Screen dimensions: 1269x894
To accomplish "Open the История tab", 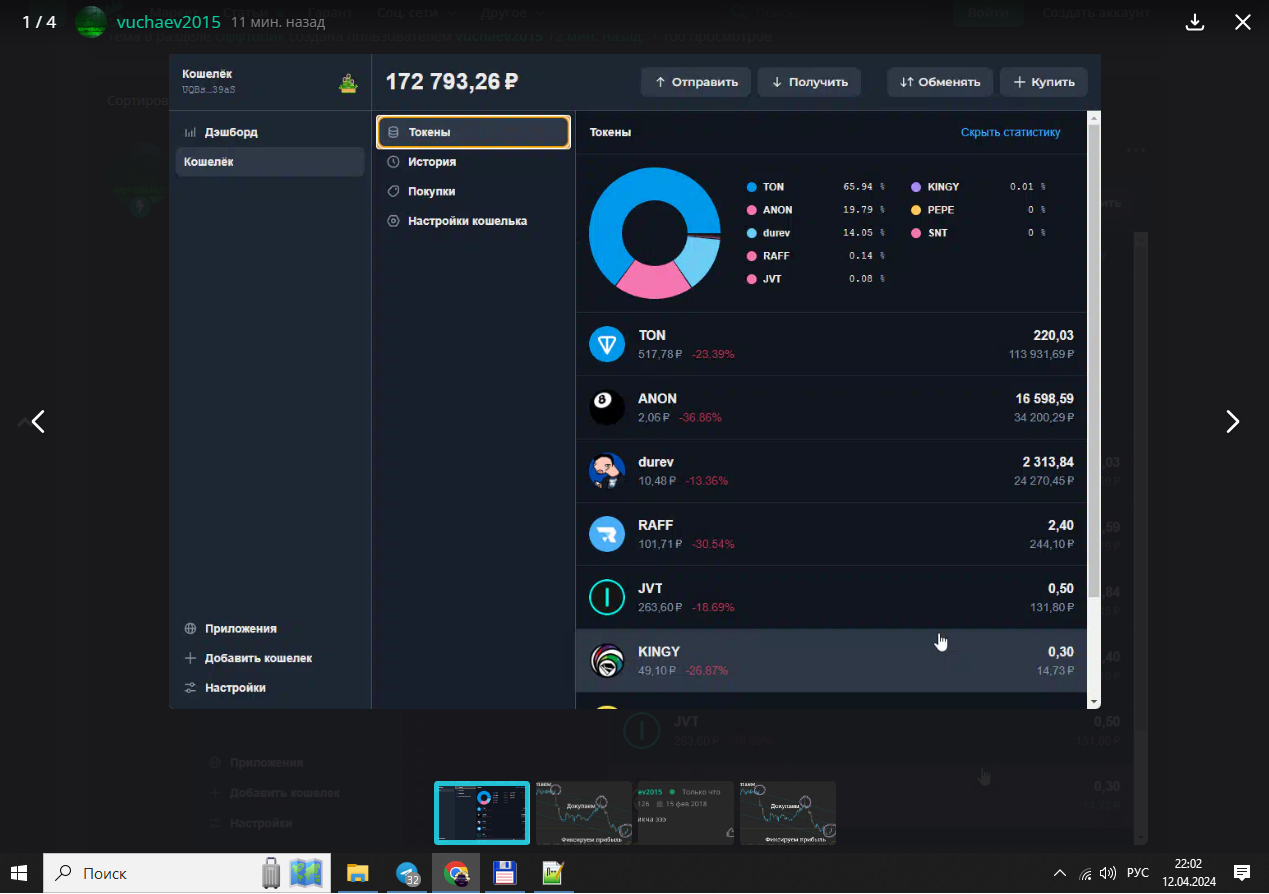I will pyautogui.click(x=473, y=161).
